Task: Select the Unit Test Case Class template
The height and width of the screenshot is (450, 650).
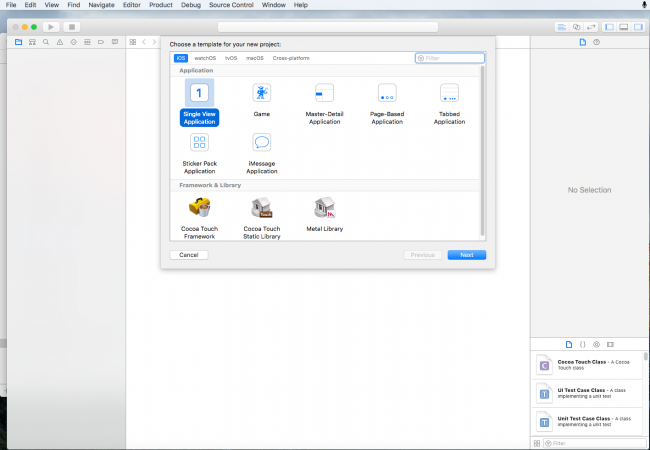Action: [x=587, y=421]
